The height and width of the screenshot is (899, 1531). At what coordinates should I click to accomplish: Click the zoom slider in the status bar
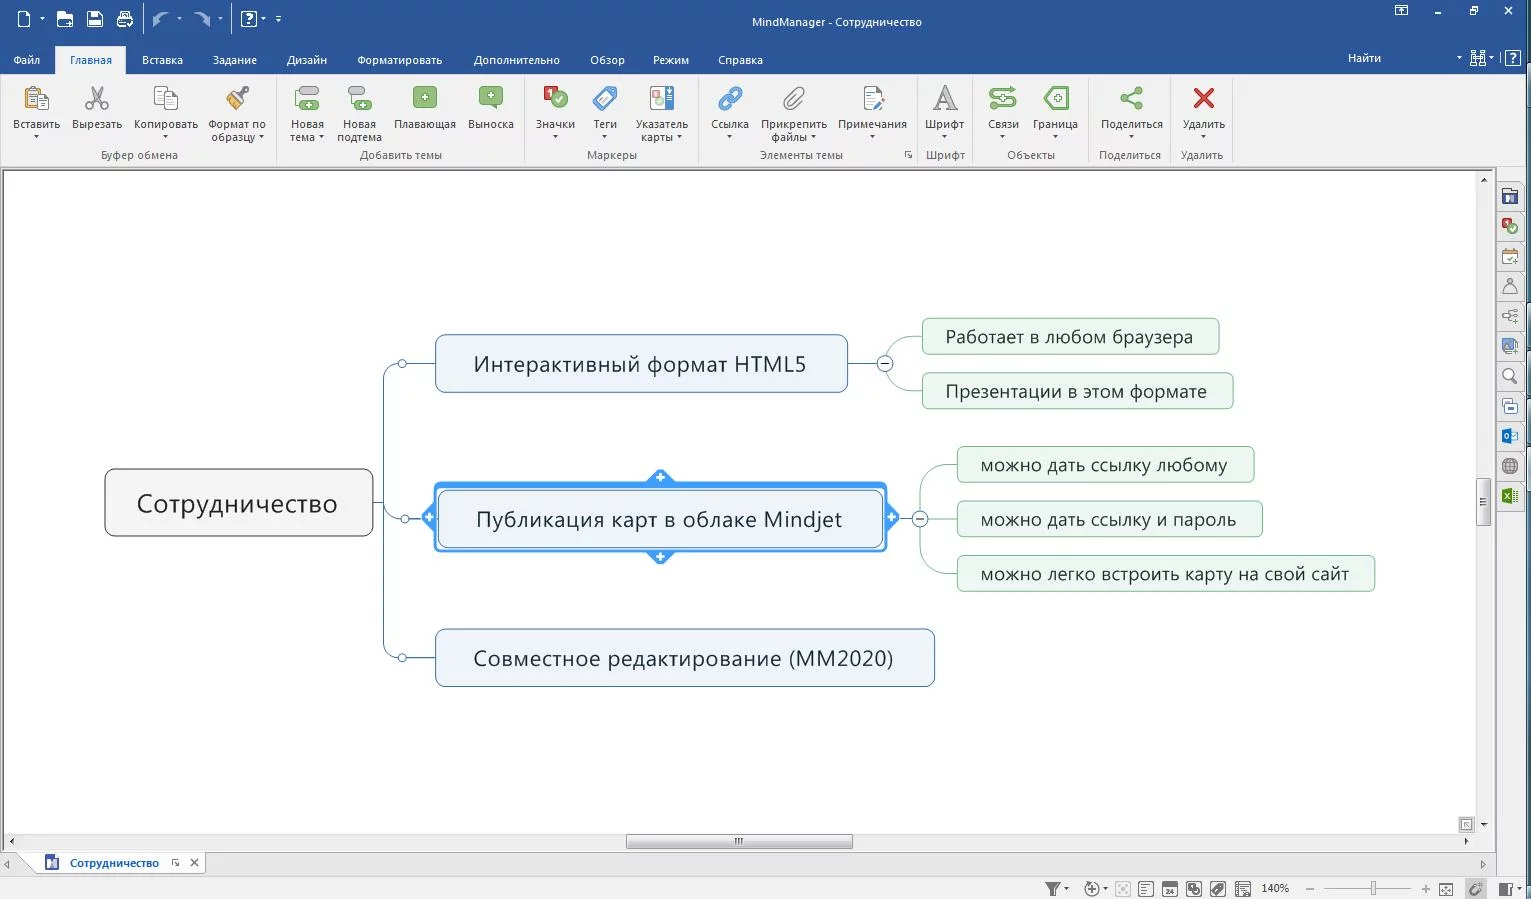pyautogui.click(x=1373, y=888)
